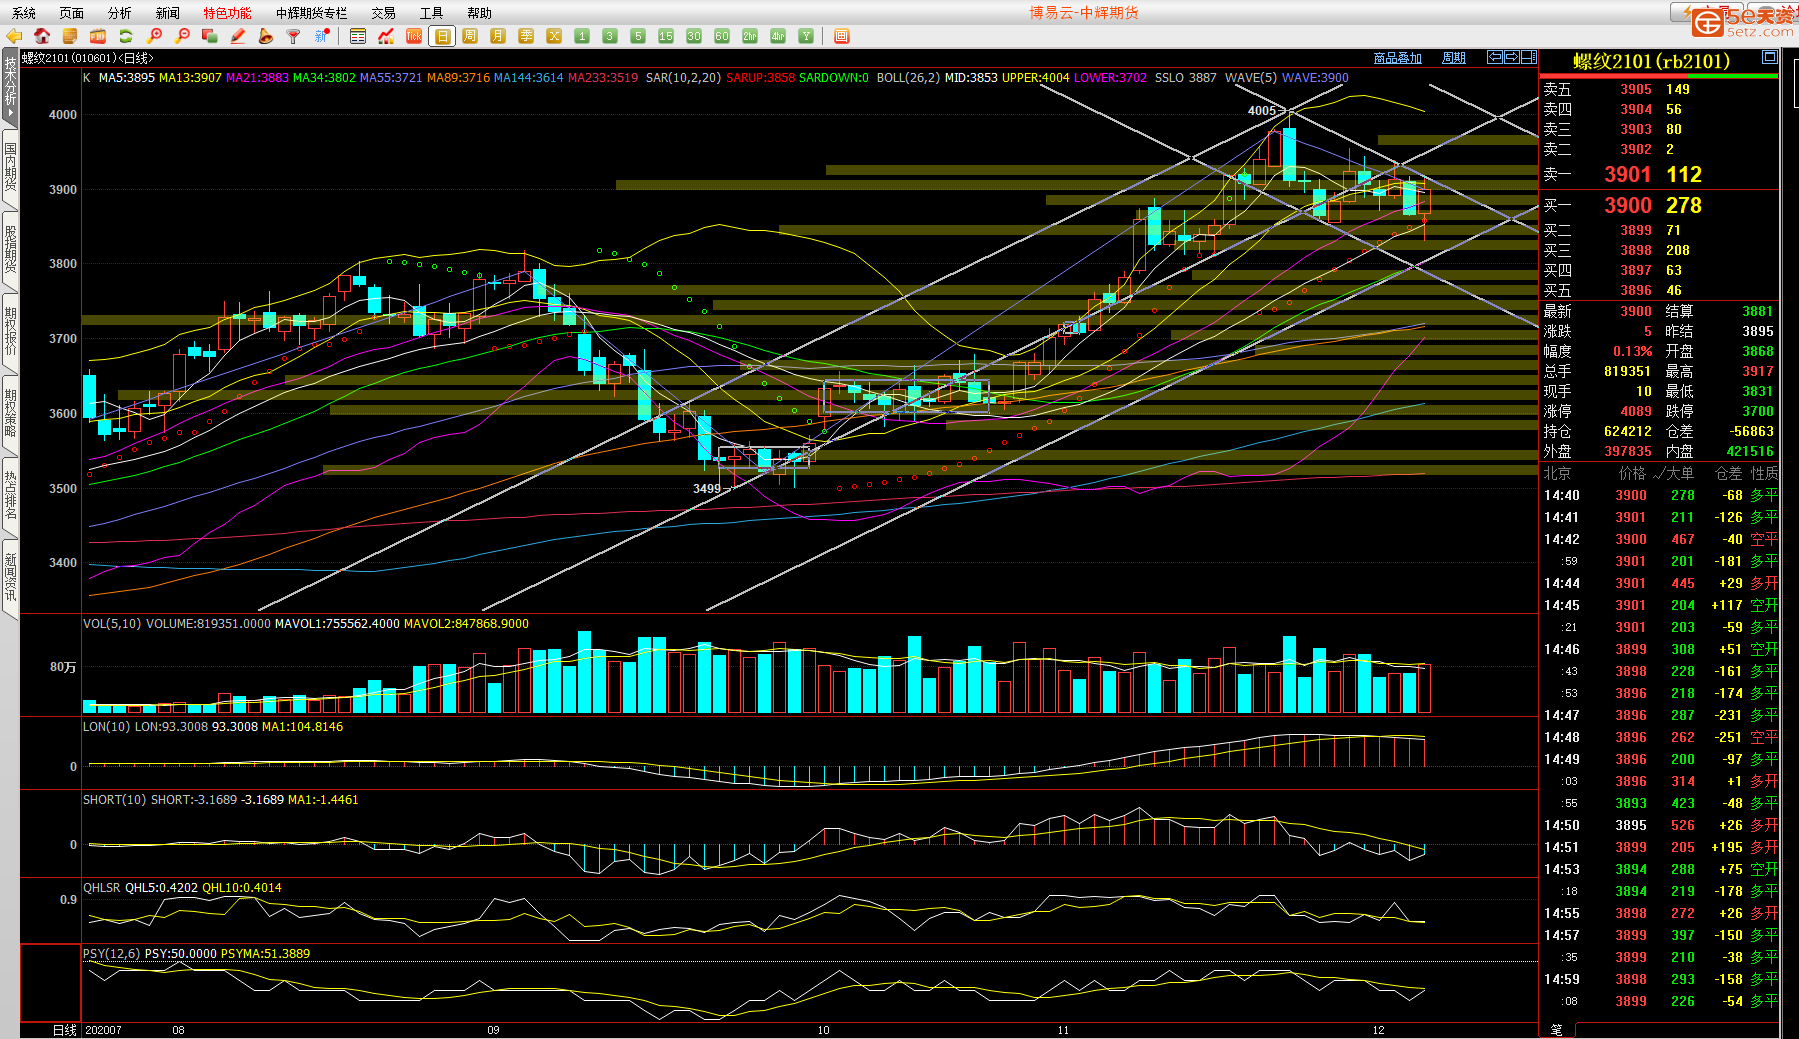Click the red trend chart icon
This screenshot has height=1039, width=1799.
[x=386, y=36]
